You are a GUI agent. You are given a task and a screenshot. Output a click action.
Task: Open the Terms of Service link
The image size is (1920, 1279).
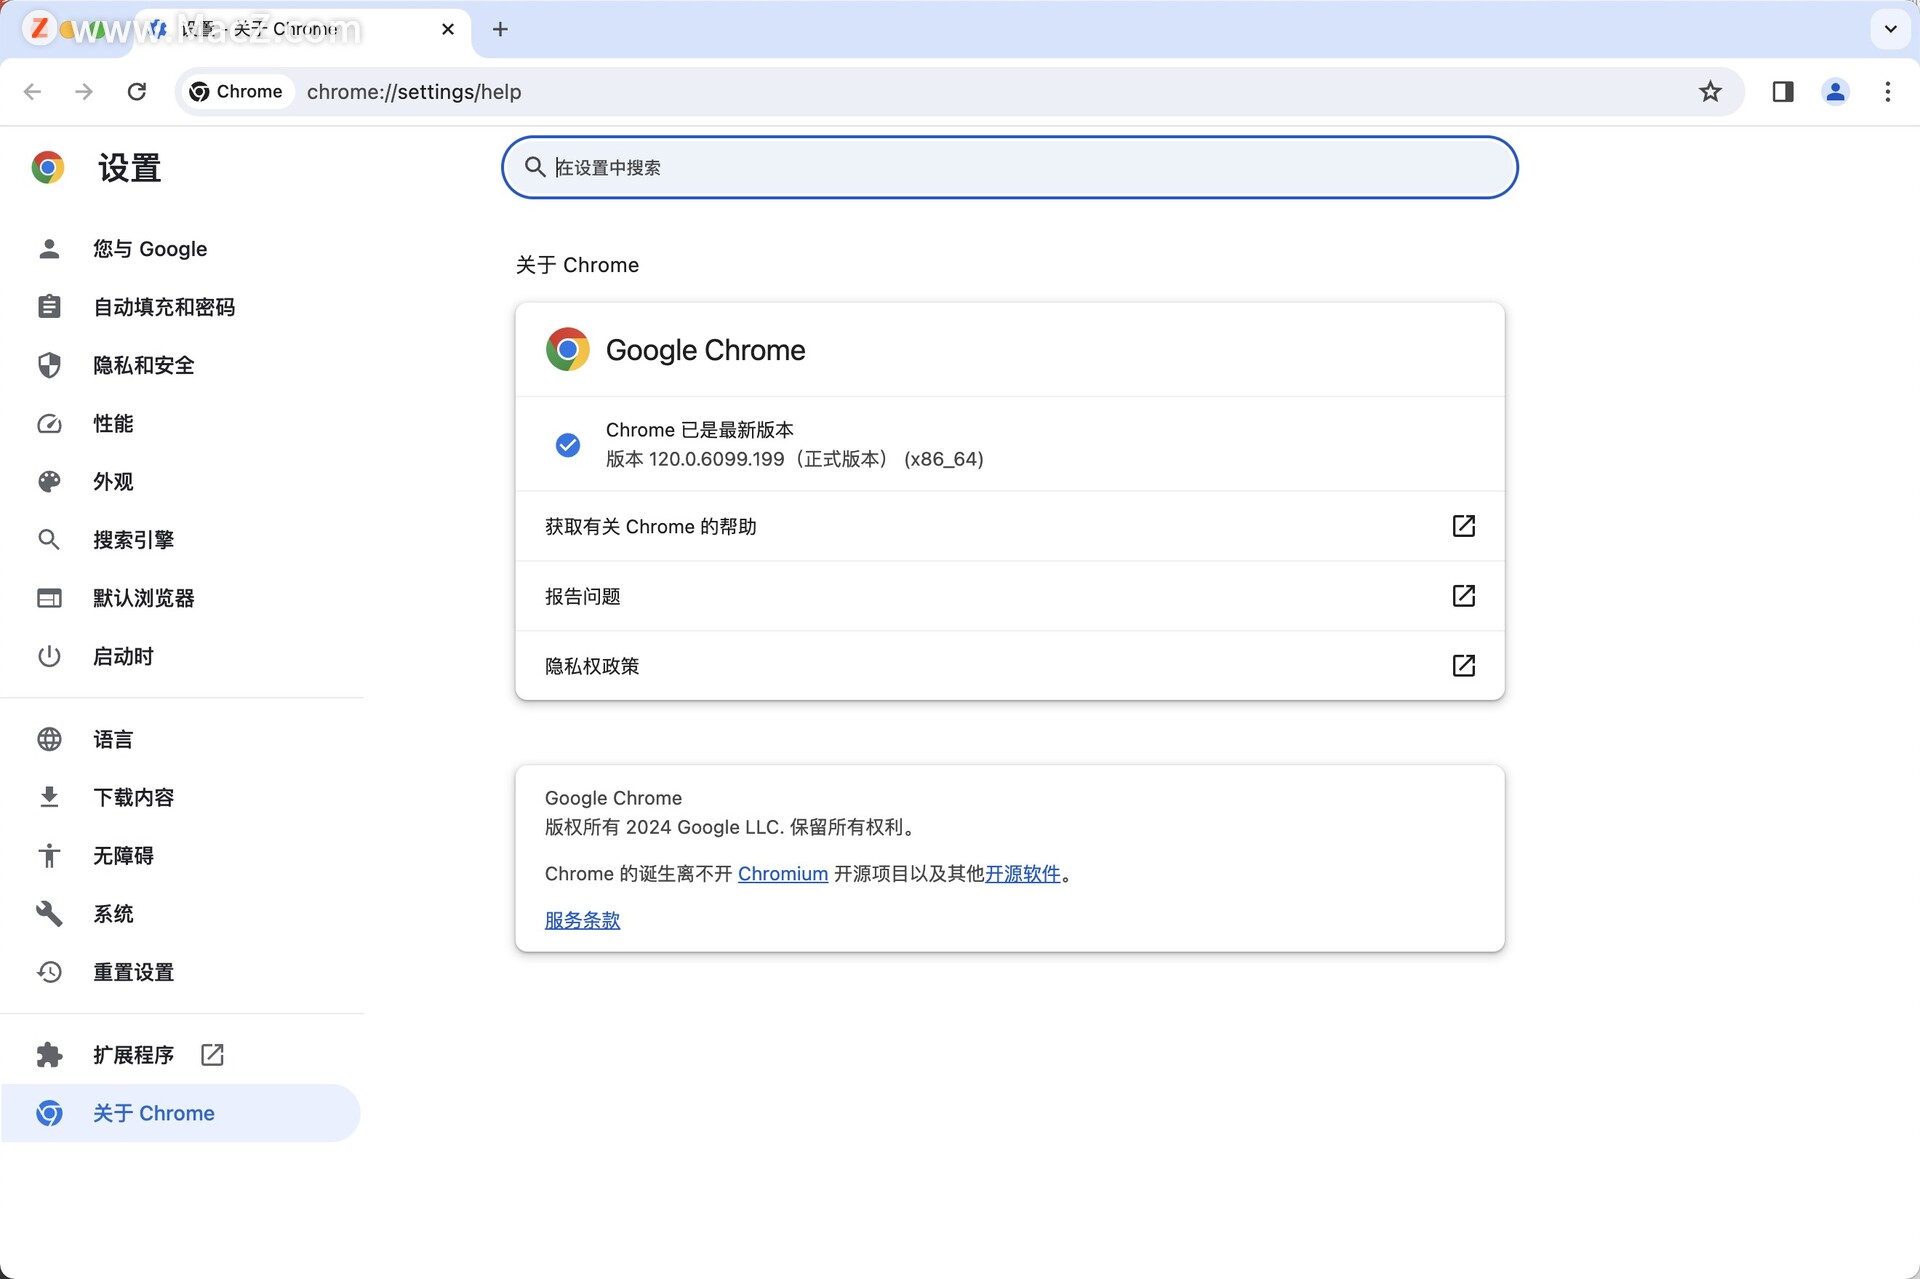[582, 920]
